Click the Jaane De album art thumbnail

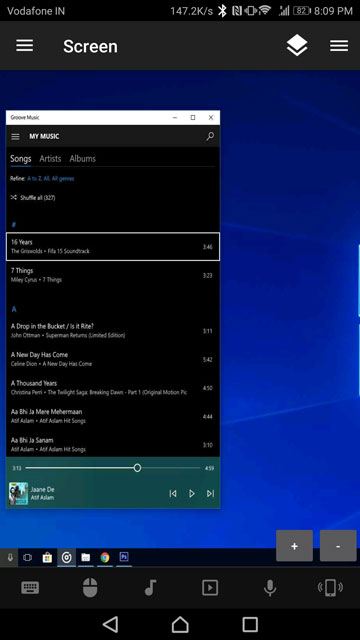coord(18,493)
